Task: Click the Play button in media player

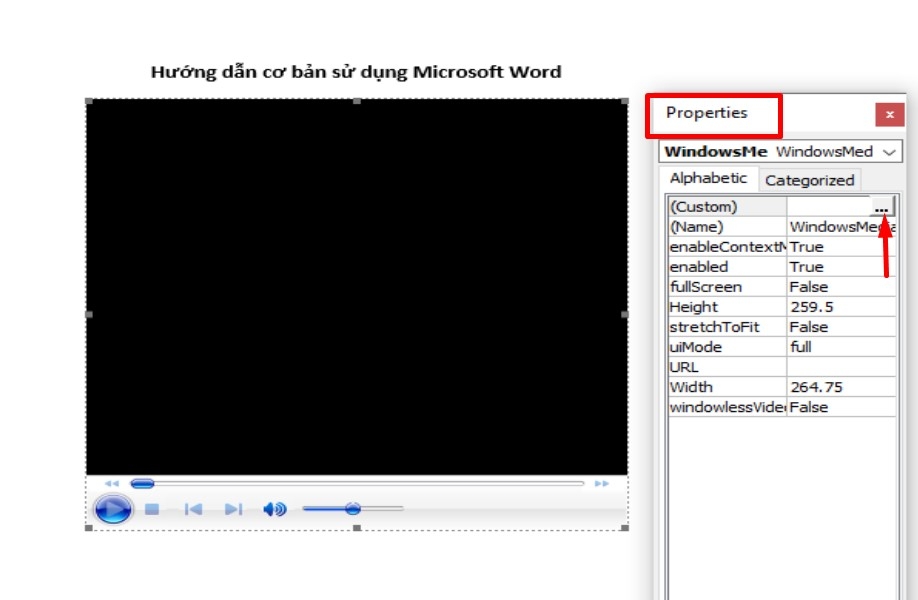Action: [x=113, y=509]
